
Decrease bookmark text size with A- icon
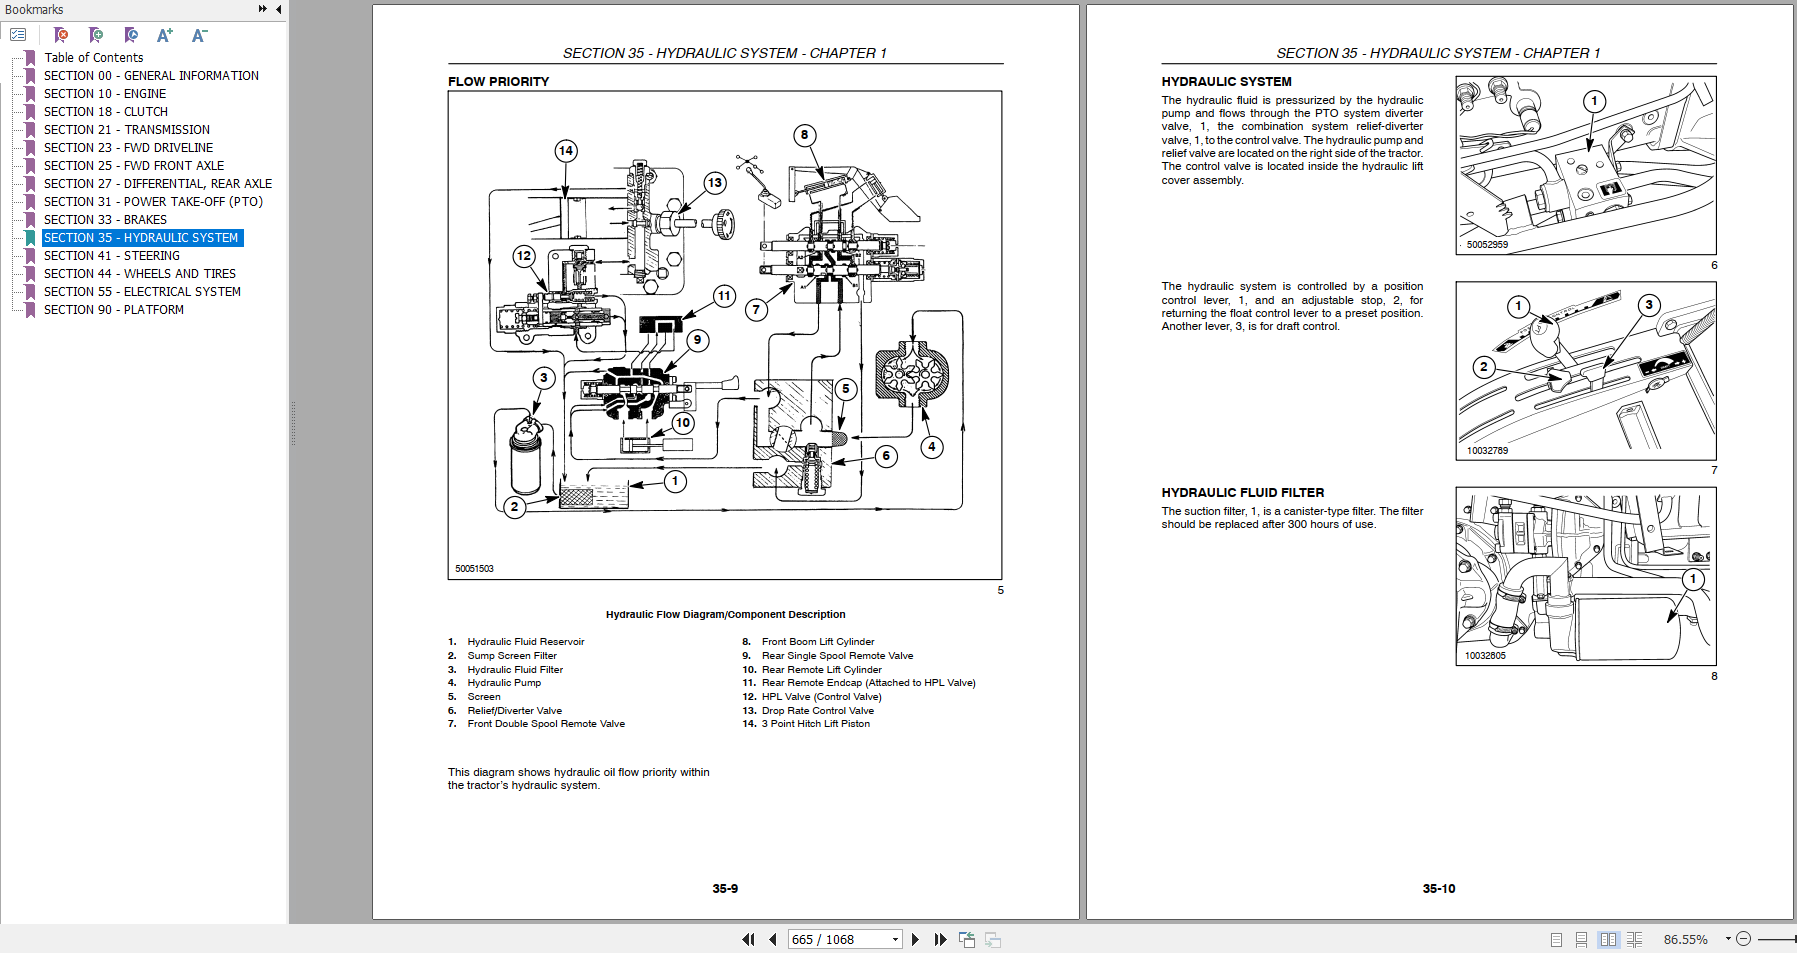(198, 34)
